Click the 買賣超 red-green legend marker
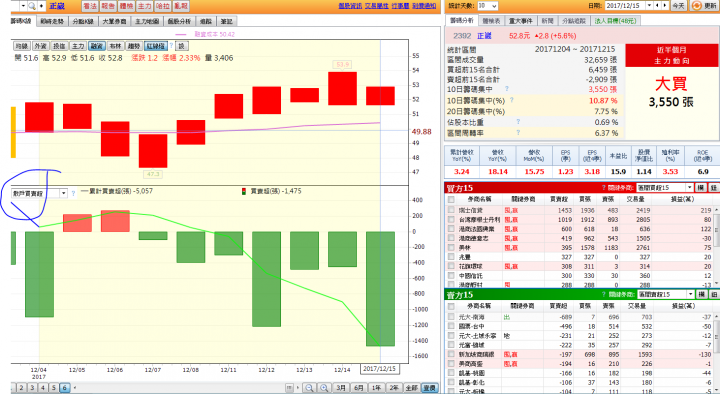720x394 pixels. point(244,191)
